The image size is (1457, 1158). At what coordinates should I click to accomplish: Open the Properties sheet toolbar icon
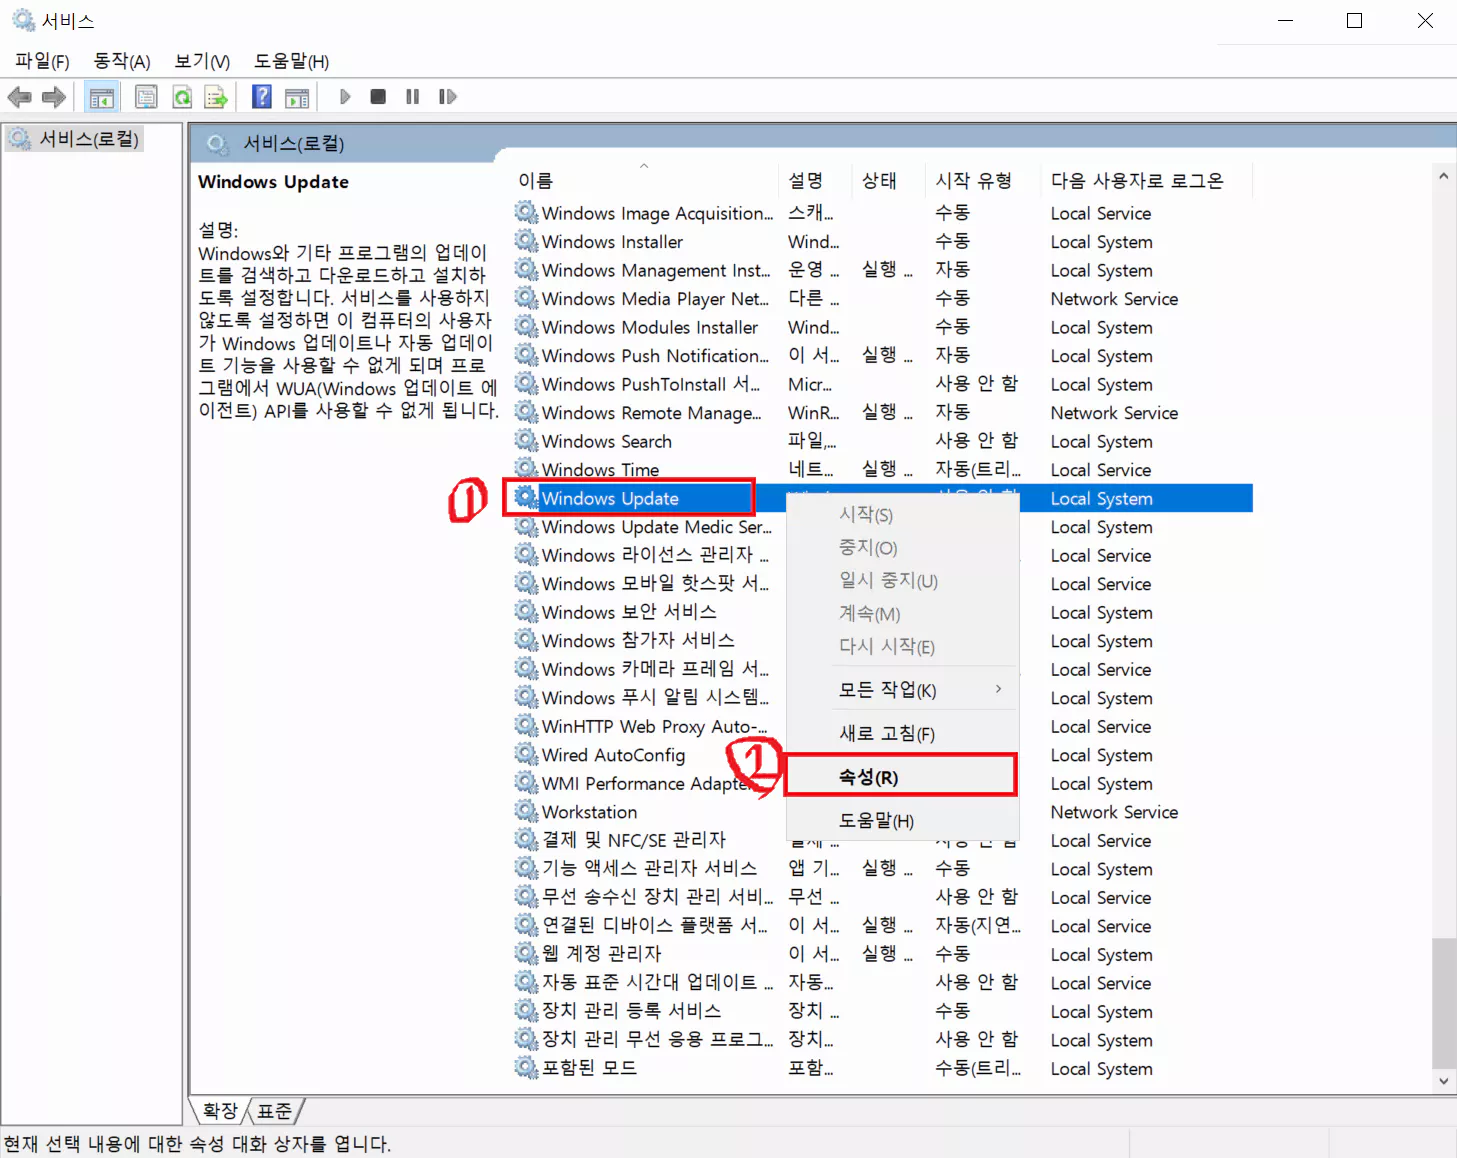pyautogui.click(x=146, y=97)
